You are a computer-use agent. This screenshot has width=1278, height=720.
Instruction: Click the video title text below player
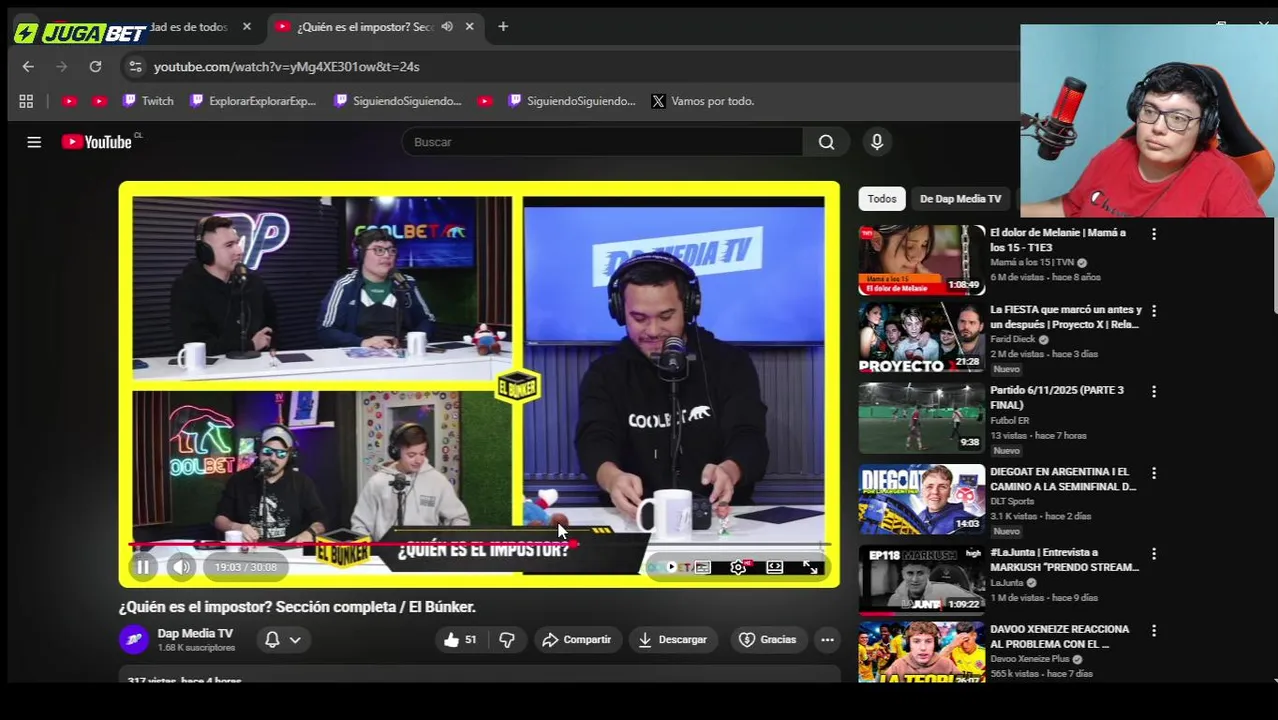tap(297, 607)
